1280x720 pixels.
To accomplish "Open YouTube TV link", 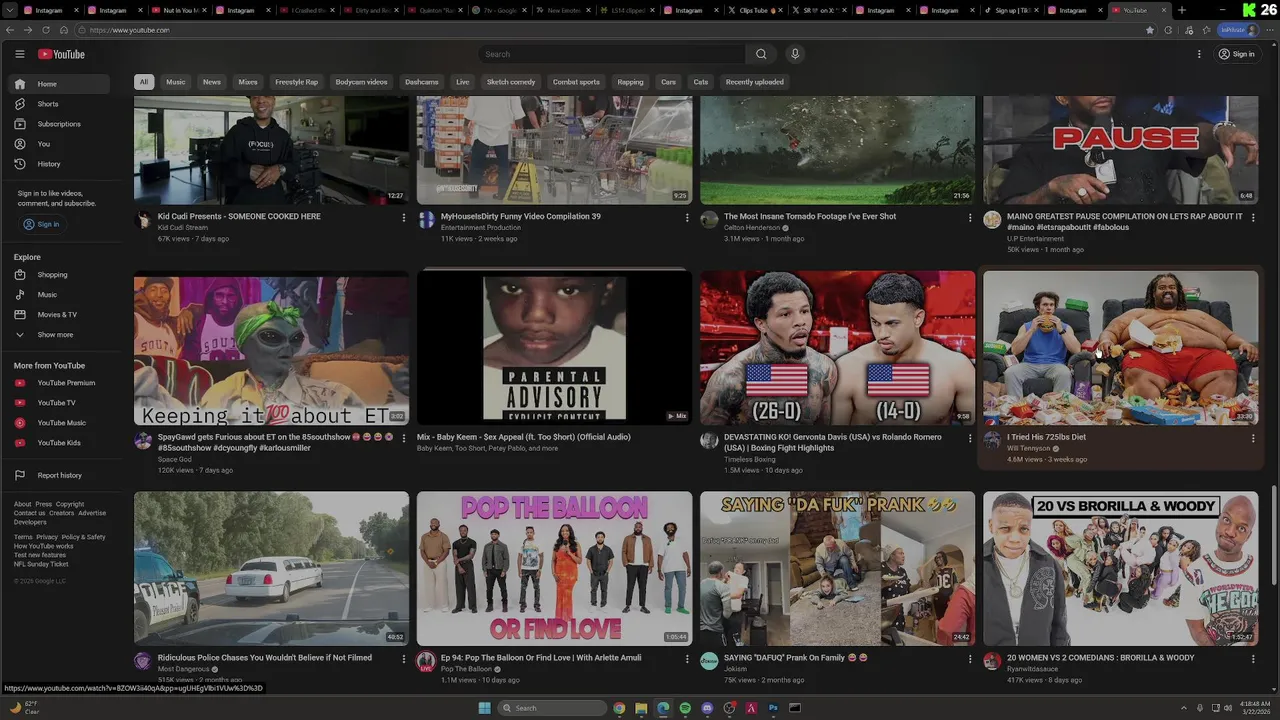I will pos(61,403).
